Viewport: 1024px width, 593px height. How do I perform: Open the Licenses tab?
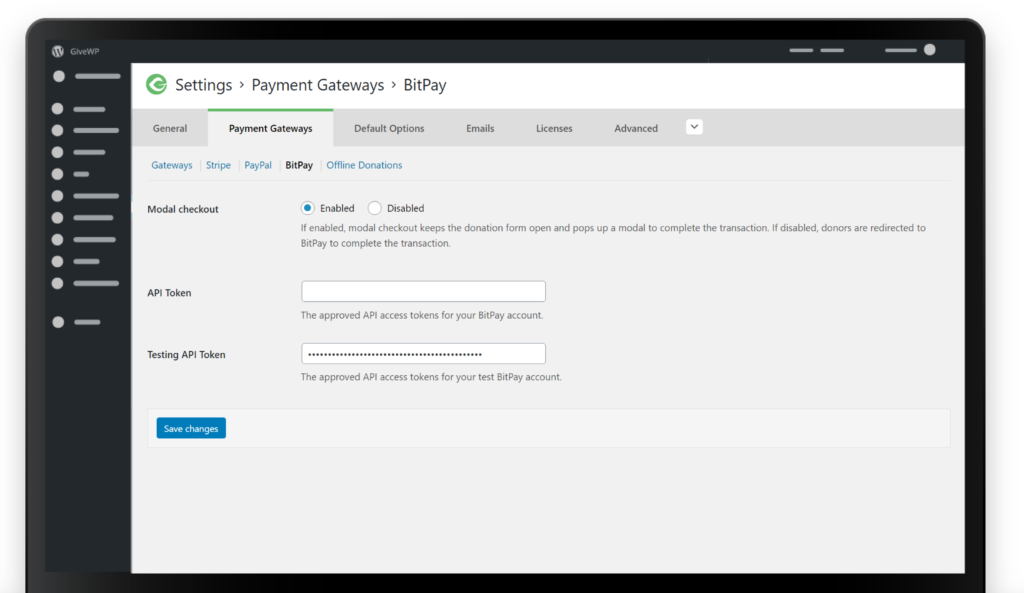point(554,128)
